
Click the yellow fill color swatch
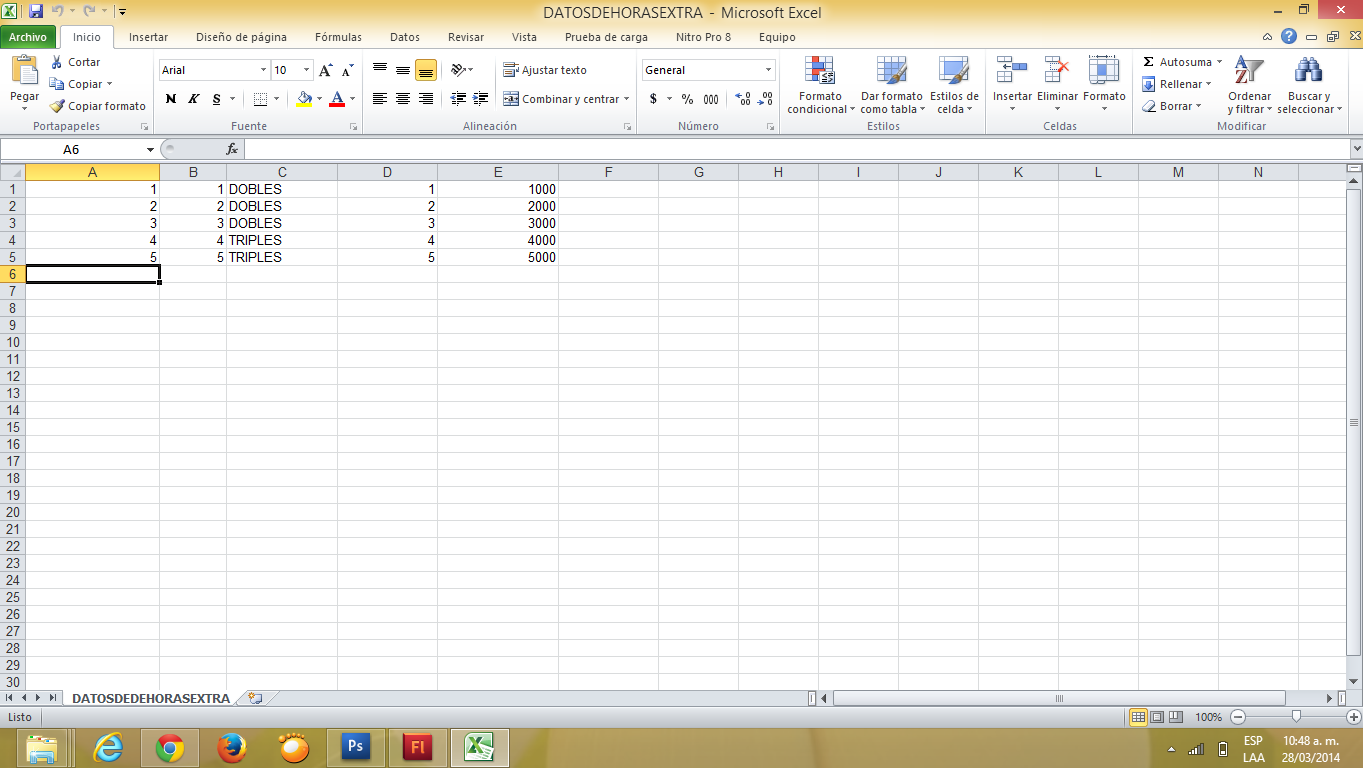pyautogui.click(x=304, y=99)
